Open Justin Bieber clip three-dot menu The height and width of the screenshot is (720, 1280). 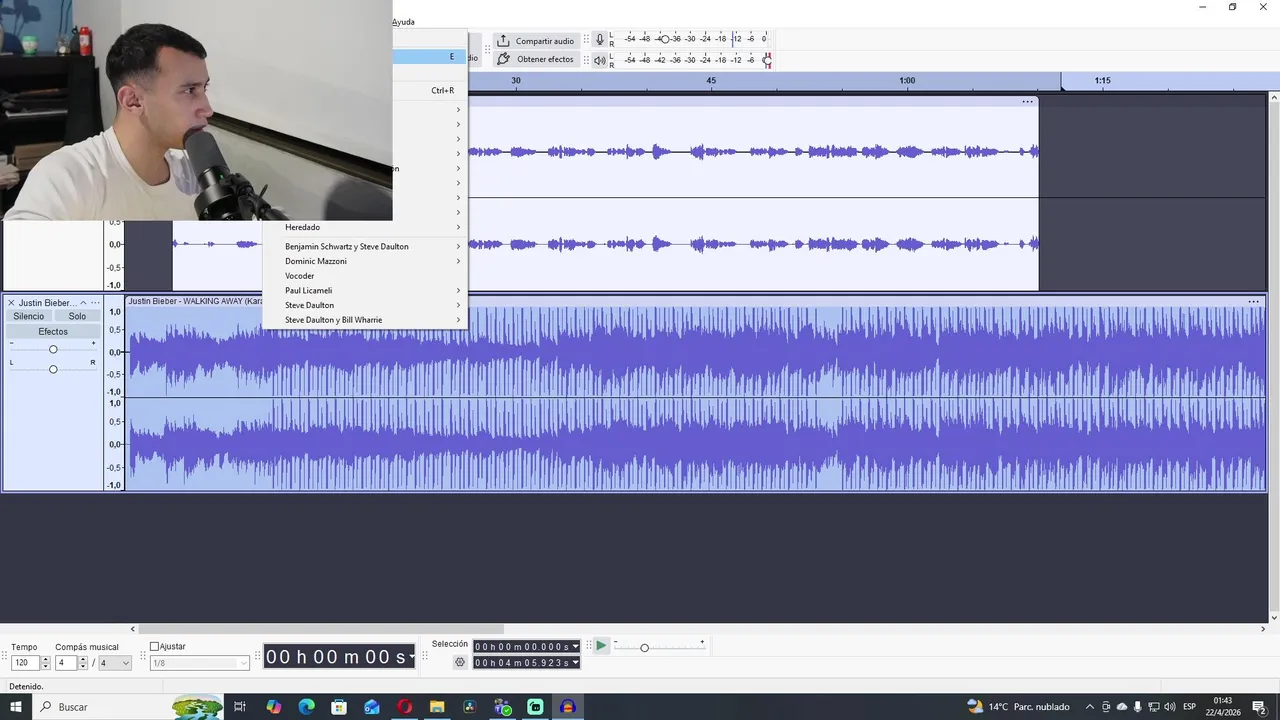(x=1253, y=302)
